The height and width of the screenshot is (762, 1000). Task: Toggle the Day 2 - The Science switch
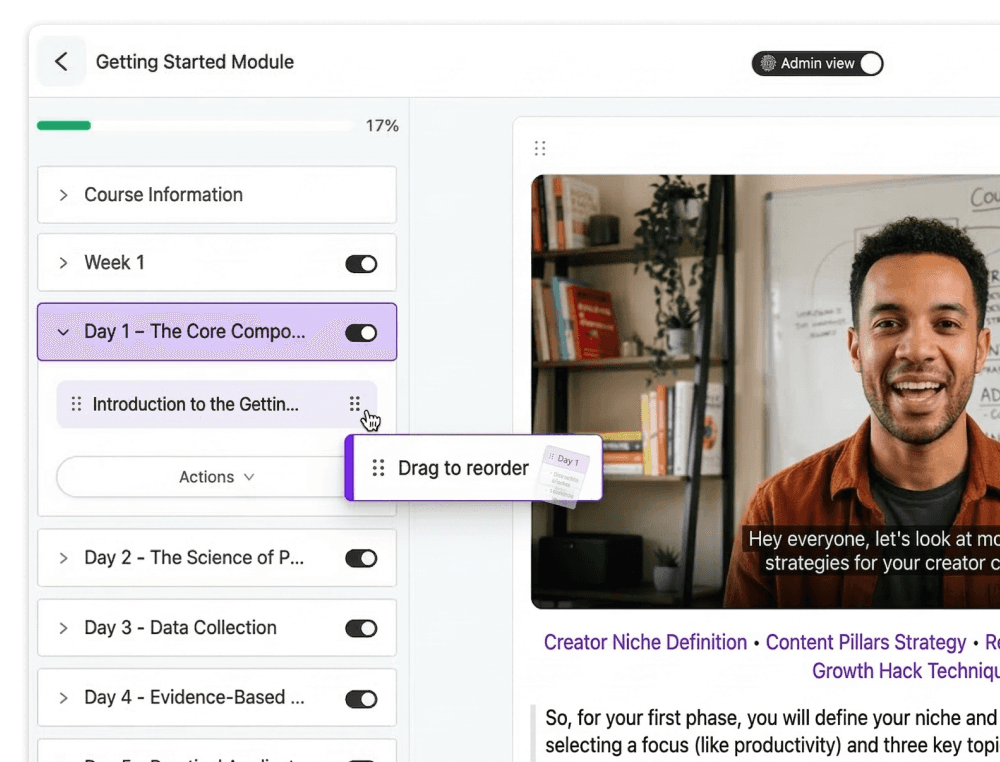coord(361,558)
